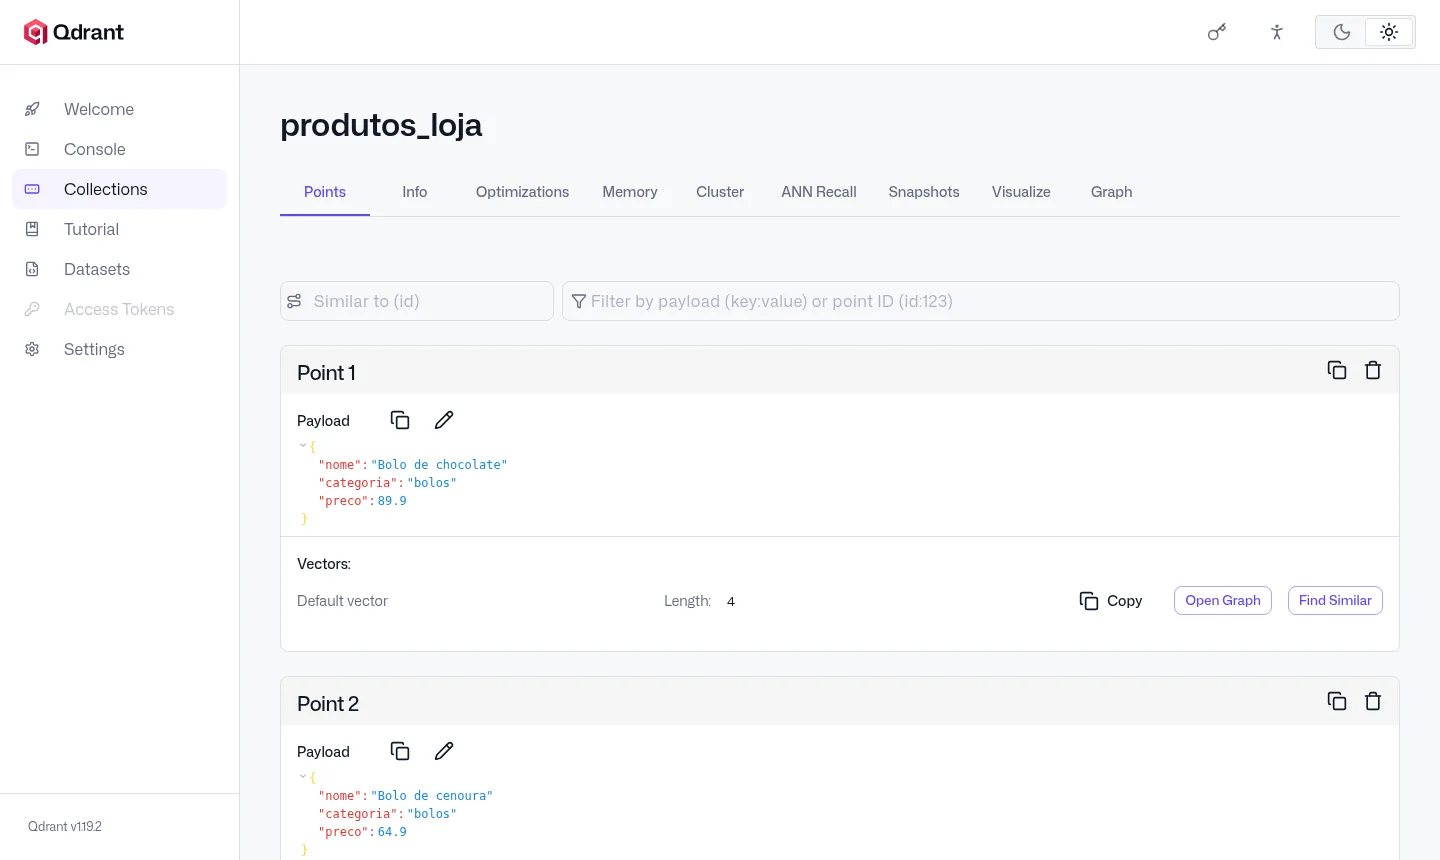
Task: Open the Console page
Action: (x=120, y=149)
